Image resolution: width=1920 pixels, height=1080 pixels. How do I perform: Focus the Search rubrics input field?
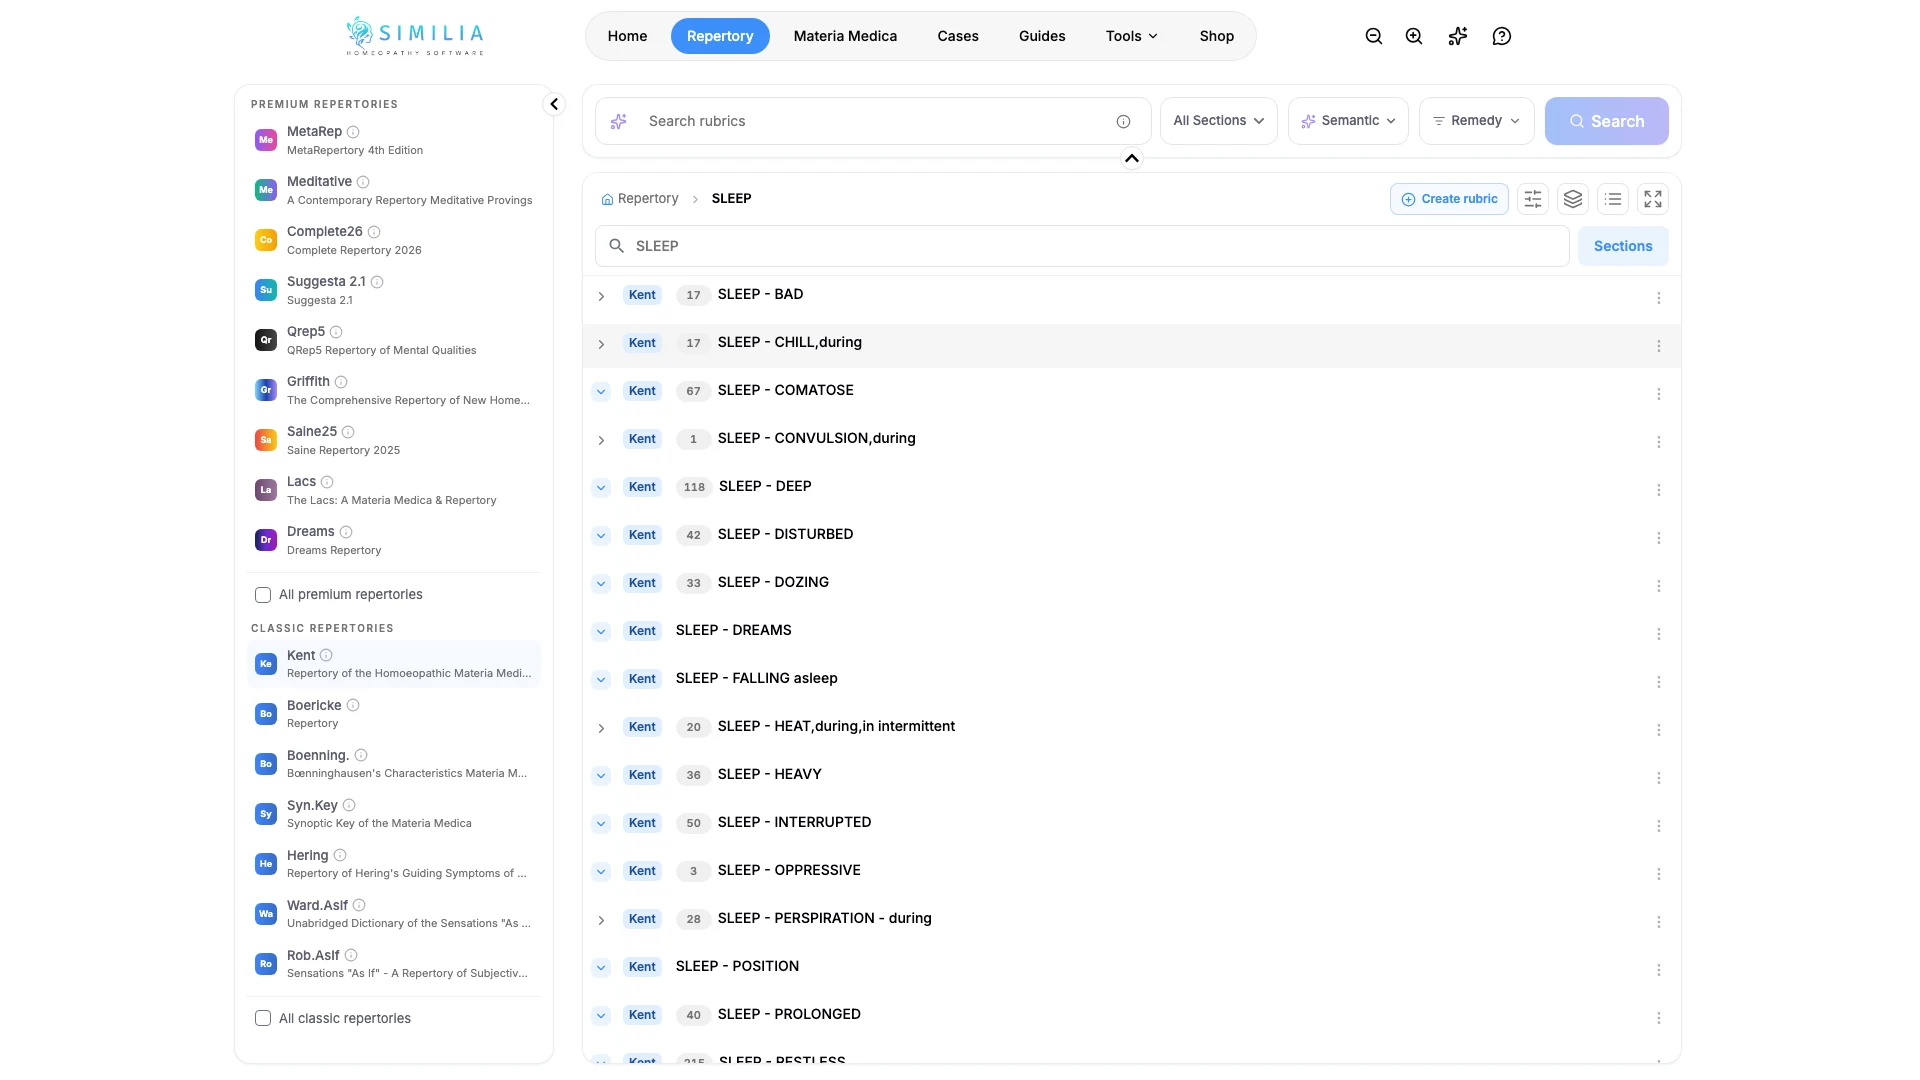[x=875, y=121]
